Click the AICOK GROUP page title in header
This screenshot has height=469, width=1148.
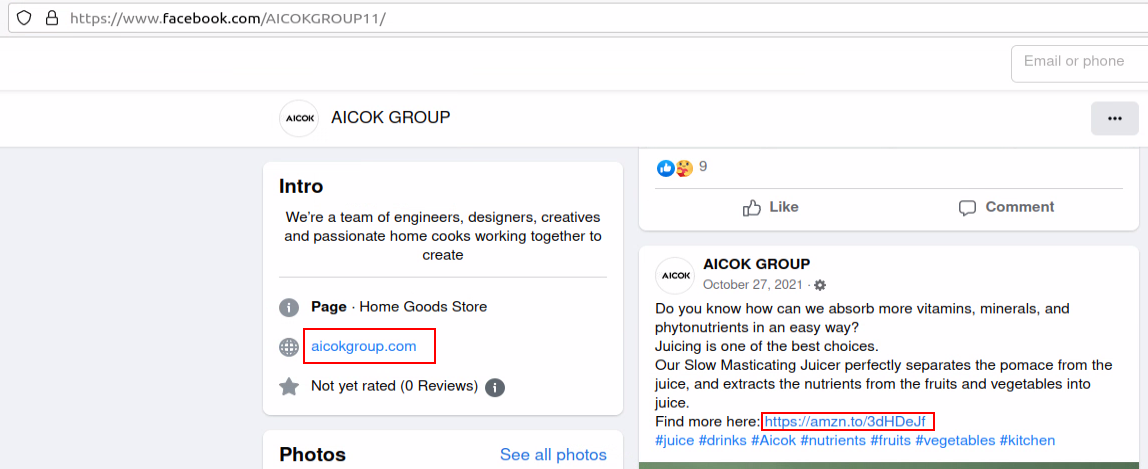(391, 117)
